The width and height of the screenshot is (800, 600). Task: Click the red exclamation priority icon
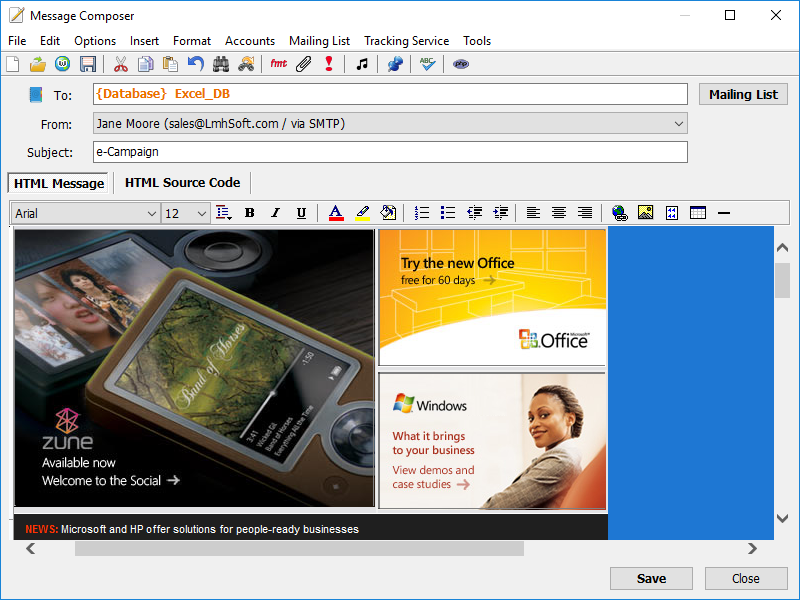[329, 64]
